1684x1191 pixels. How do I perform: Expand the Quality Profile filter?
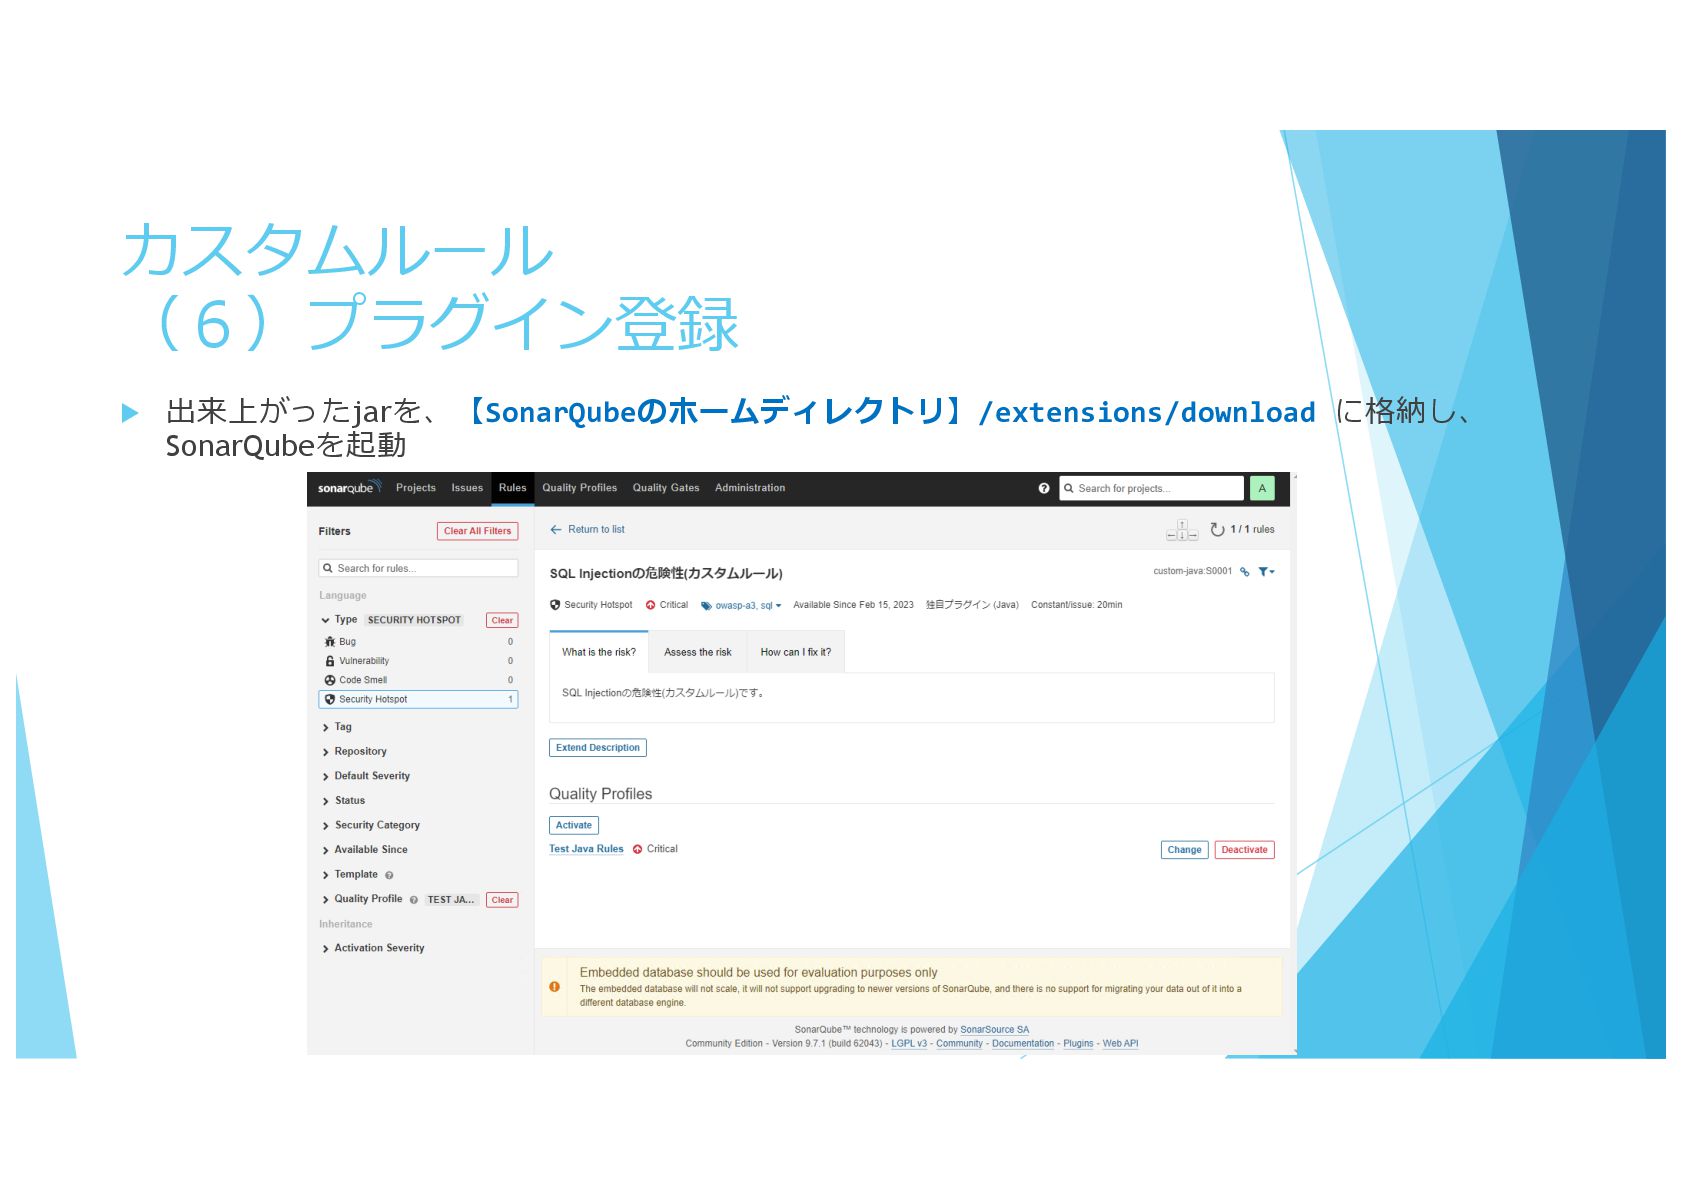pos(362,899)
